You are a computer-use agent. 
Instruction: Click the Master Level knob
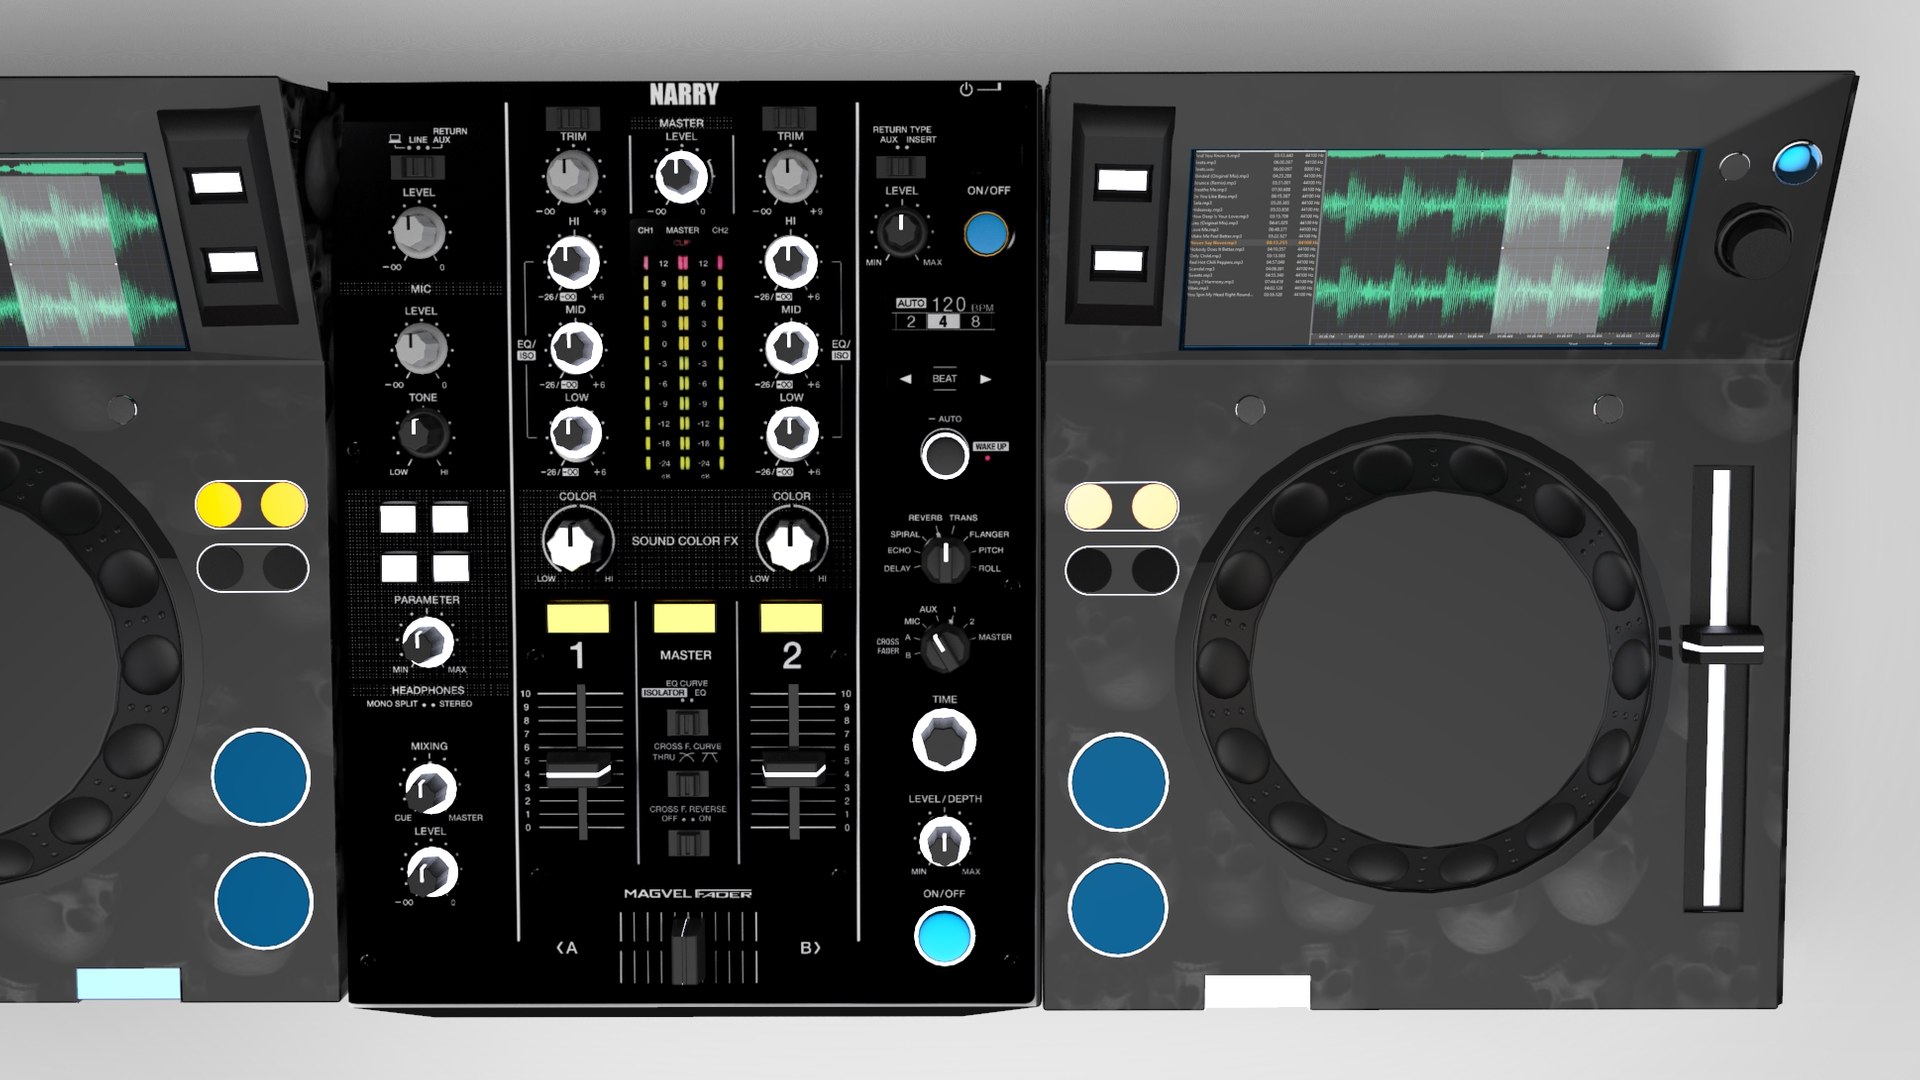(682, 177)
